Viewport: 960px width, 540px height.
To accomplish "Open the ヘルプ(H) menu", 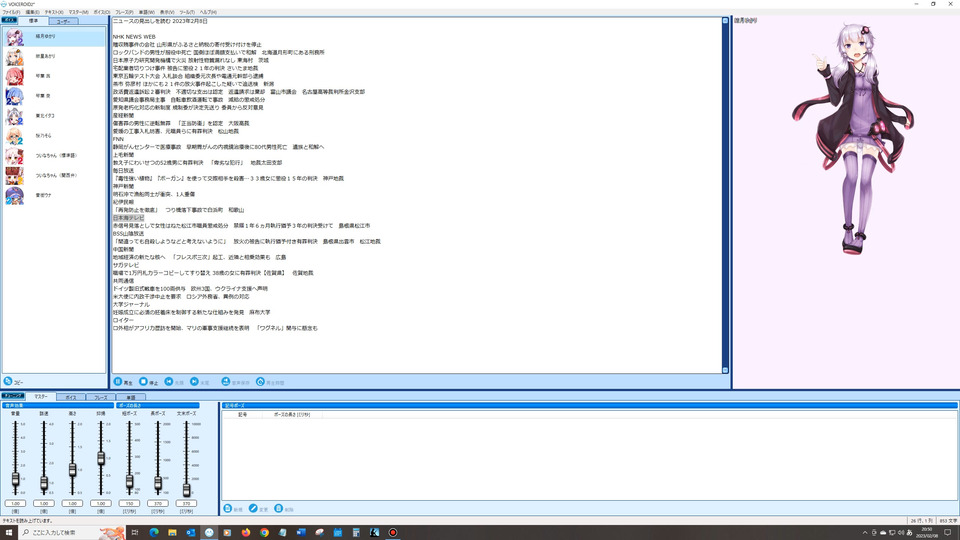I will [208, 12].
